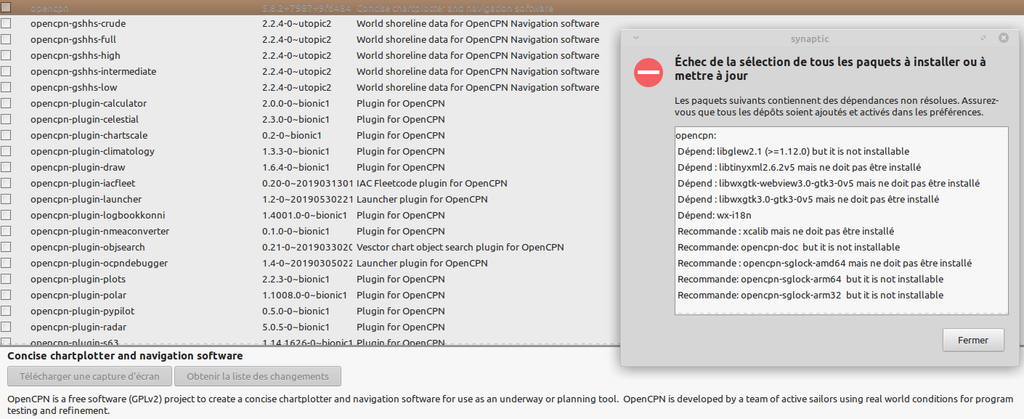The image size is (1024, 419).
Task: Select the opencpn-plugin-climatology package name
Action: [92, 151]
